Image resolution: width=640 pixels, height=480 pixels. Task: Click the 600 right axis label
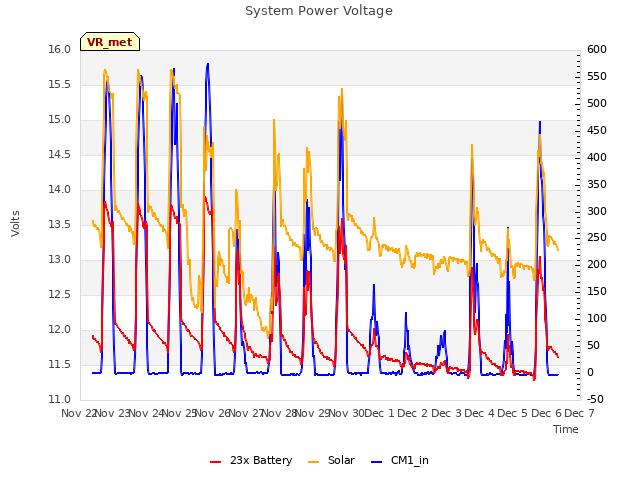(597, 49)
